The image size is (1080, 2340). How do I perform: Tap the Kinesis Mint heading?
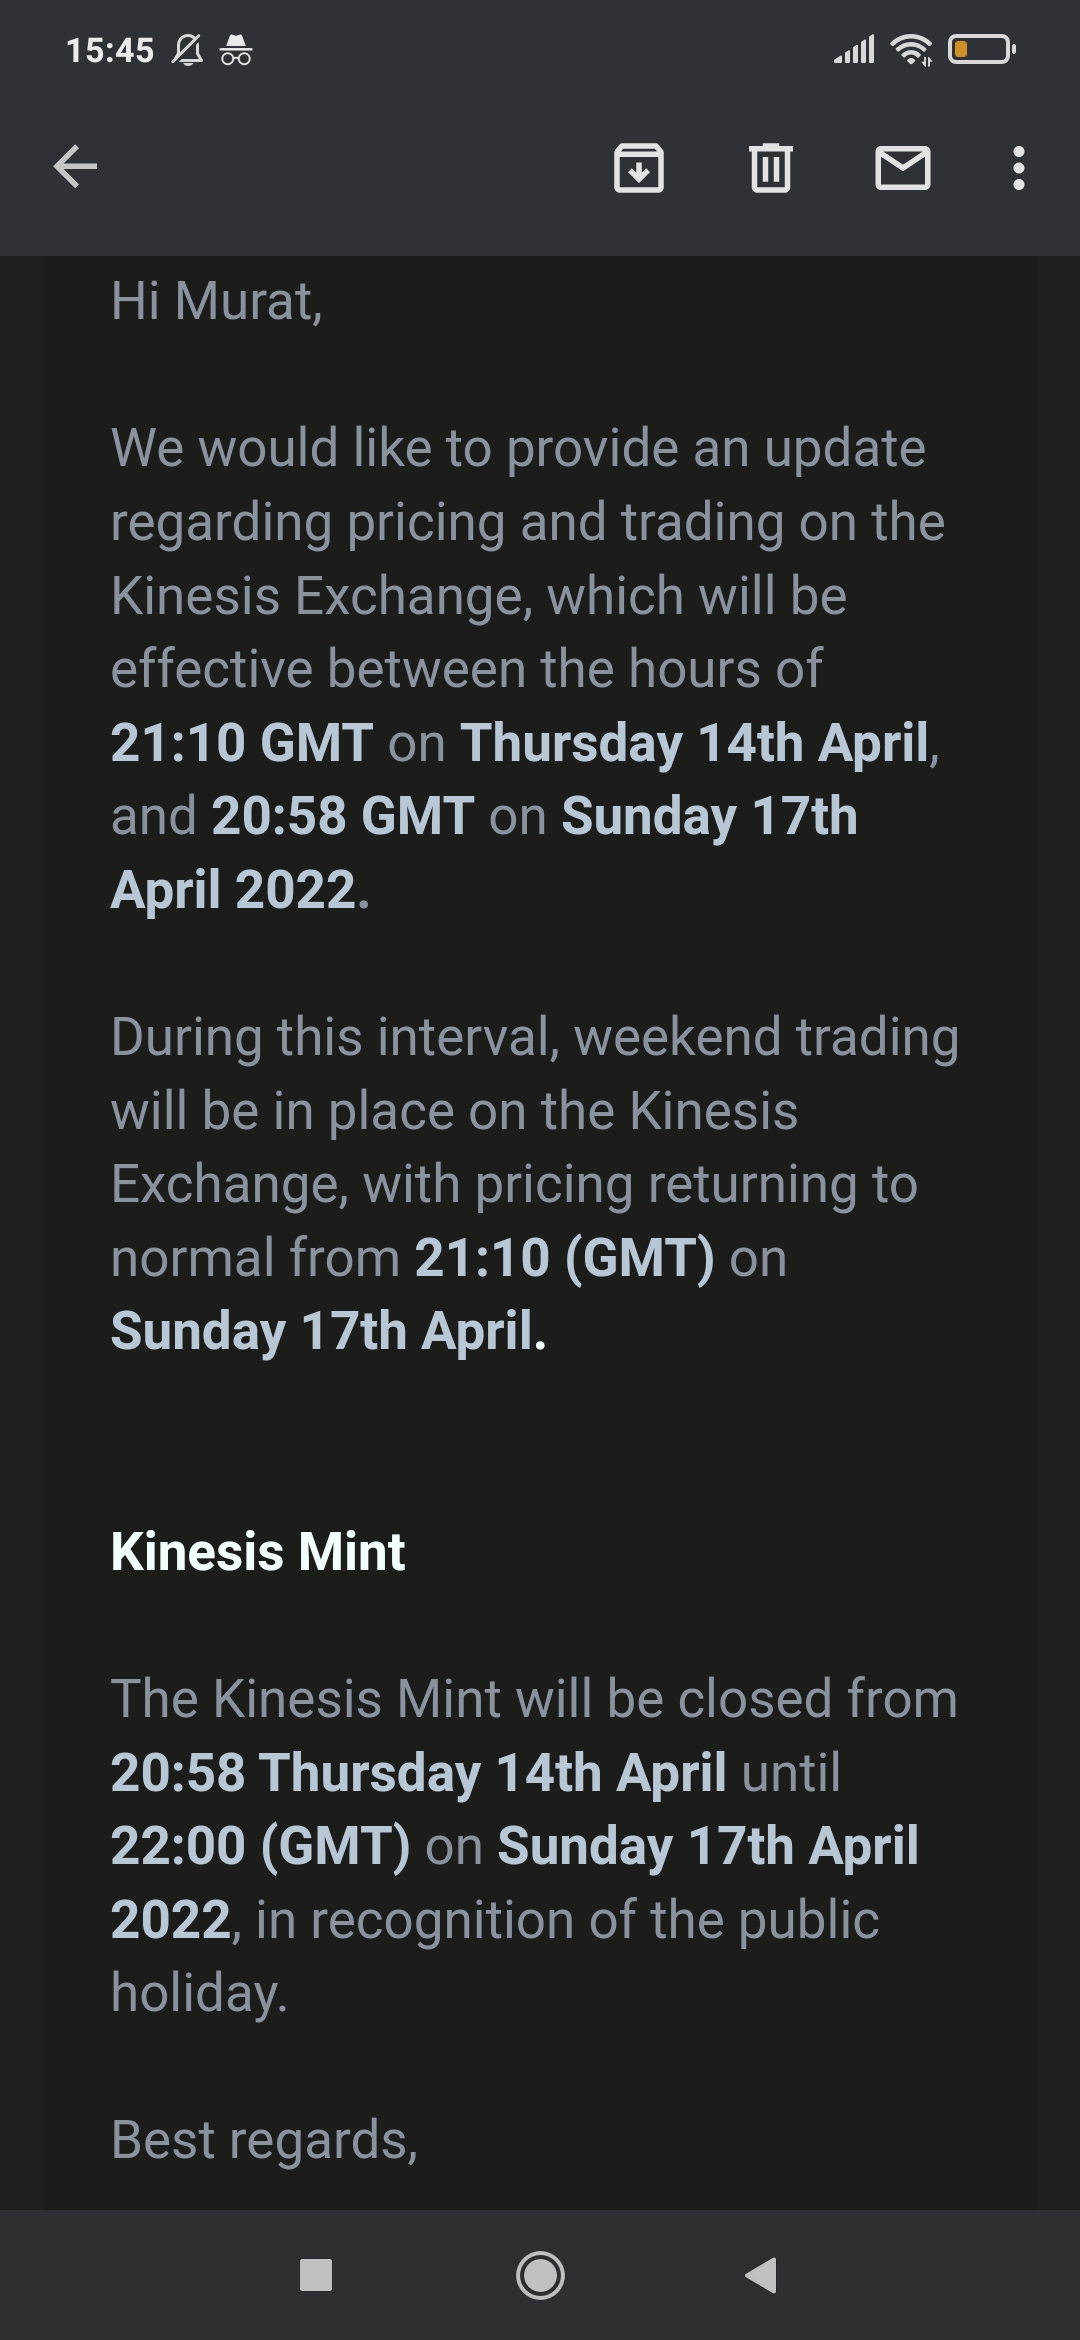(258, 1551)
